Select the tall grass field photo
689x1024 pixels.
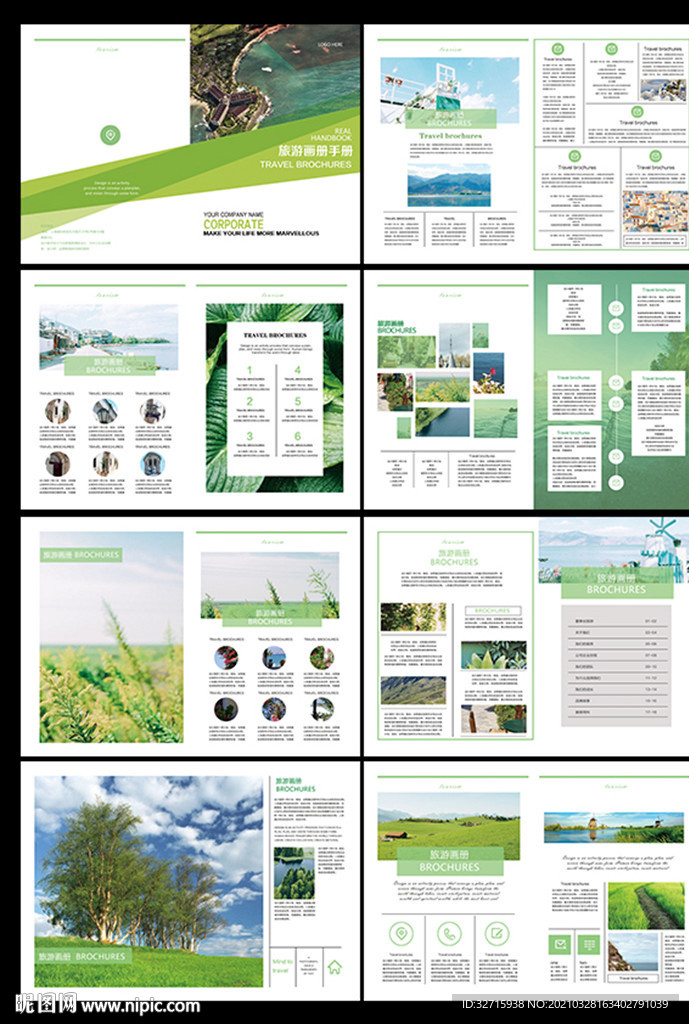[x=111, y=637]
